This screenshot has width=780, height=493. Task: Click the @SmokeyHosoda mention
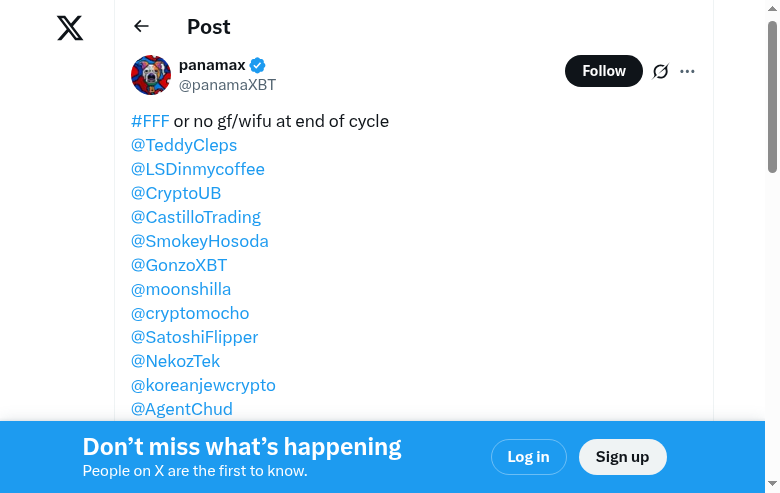pos(200,241)
